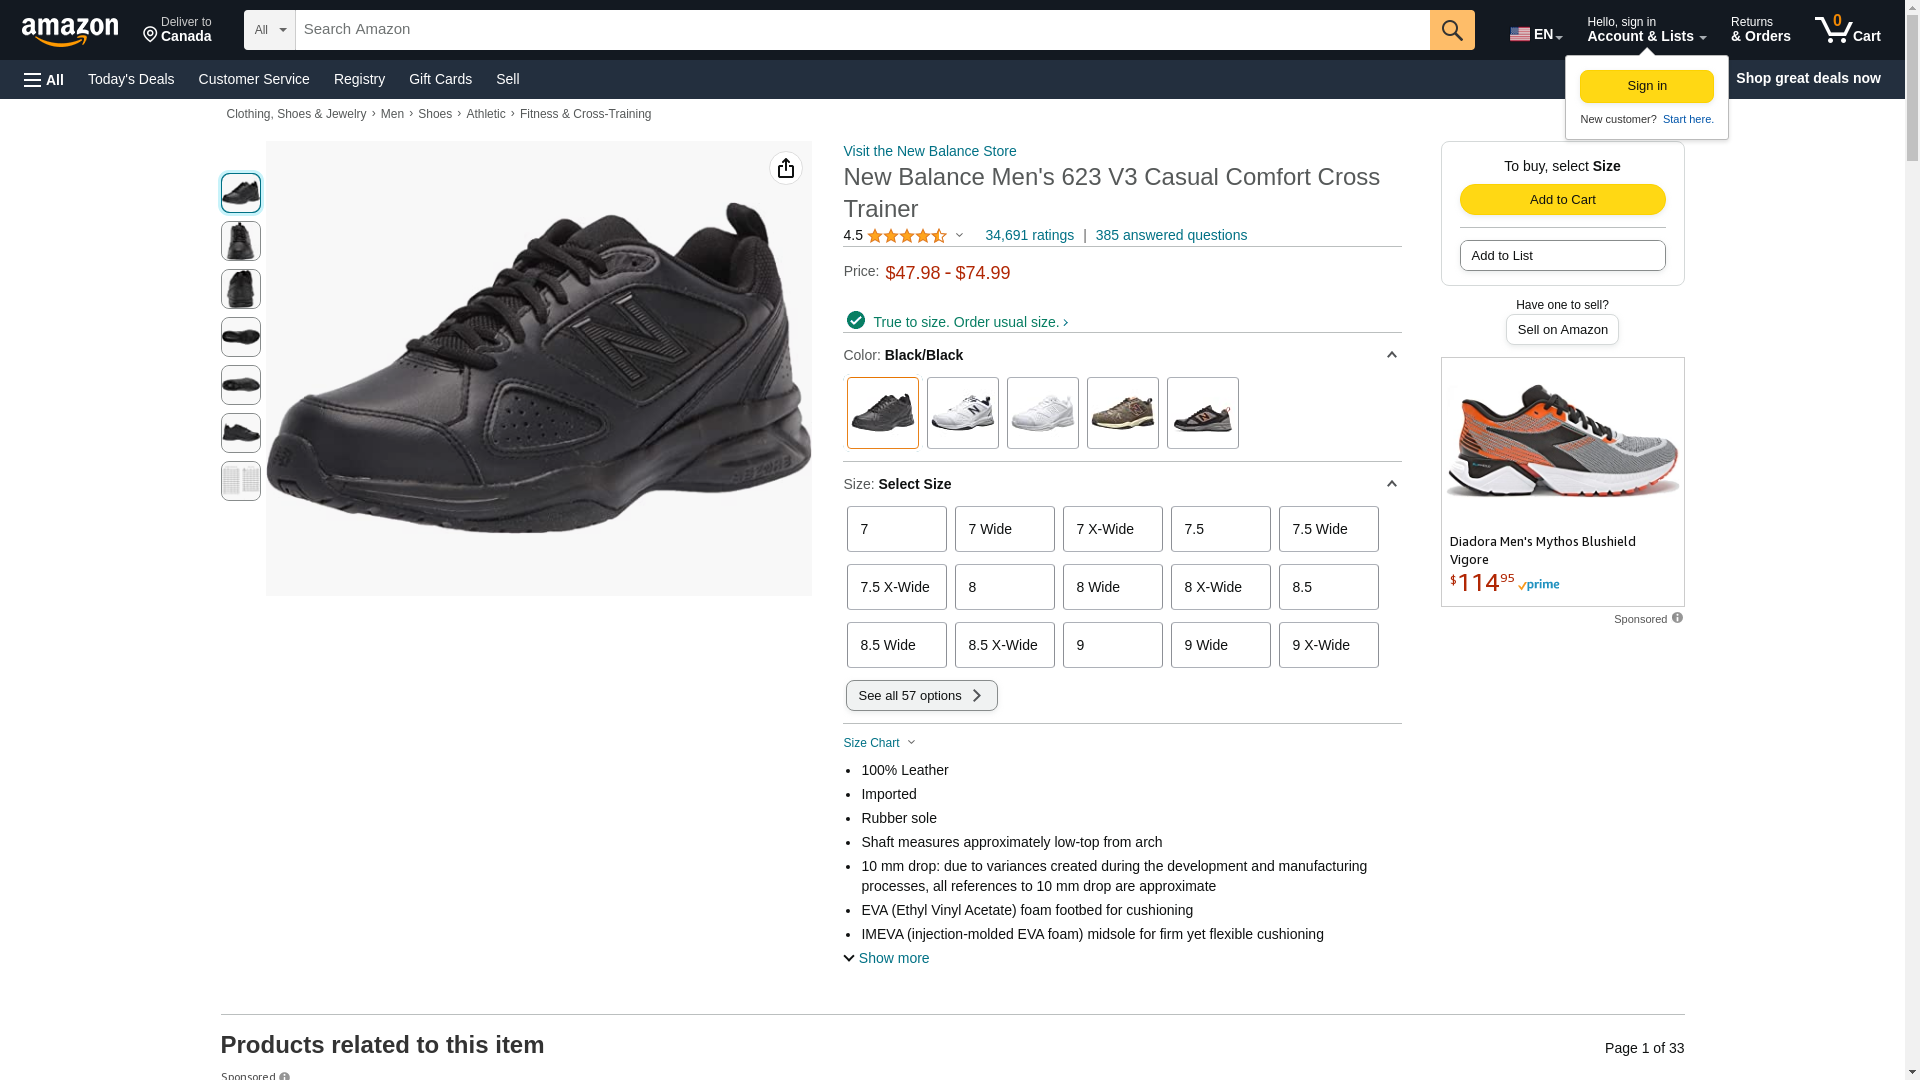Click the star rating icons
This screenshot has width=1920, height=1080.
tap(906, 236)
